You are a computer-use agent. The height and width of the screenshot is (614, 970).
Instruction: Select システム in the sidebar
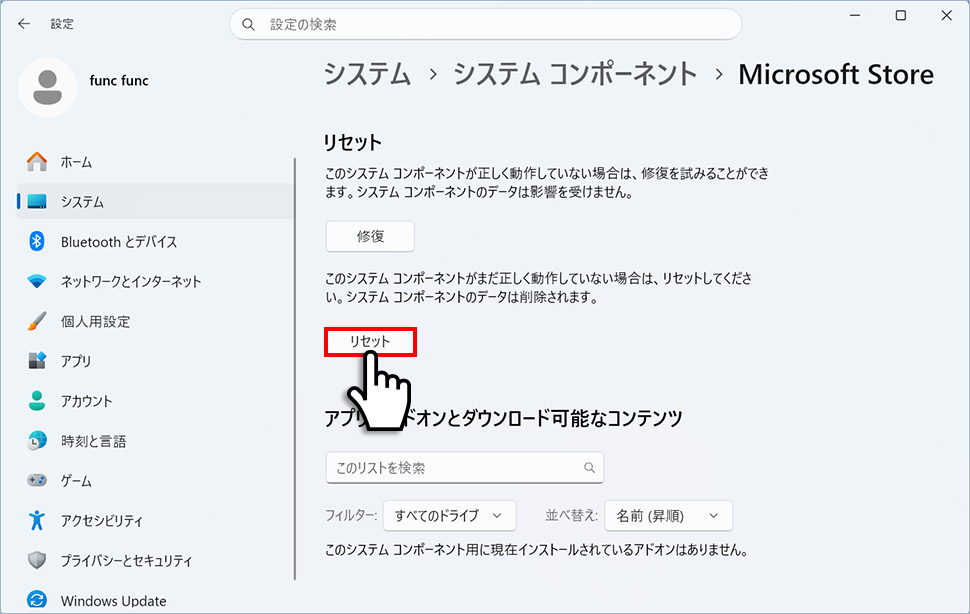(155, 202)
